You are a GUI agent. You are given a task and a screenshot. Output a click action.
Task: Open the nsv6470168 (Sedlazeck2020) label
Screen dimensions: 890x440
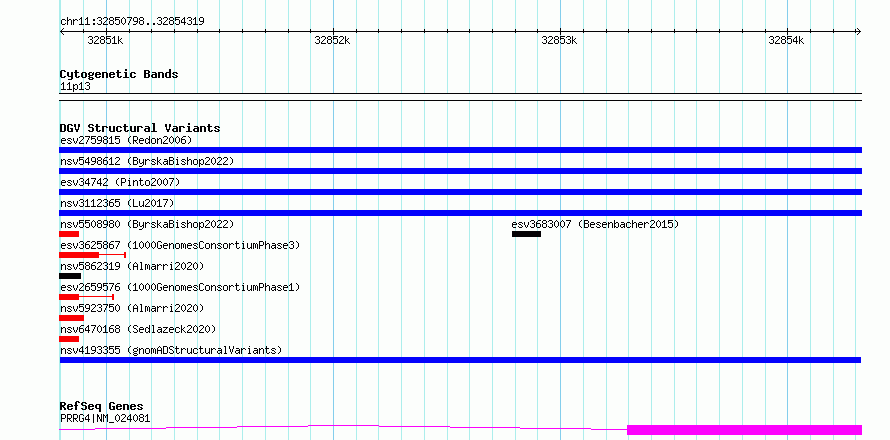click(x=138, y=329)
